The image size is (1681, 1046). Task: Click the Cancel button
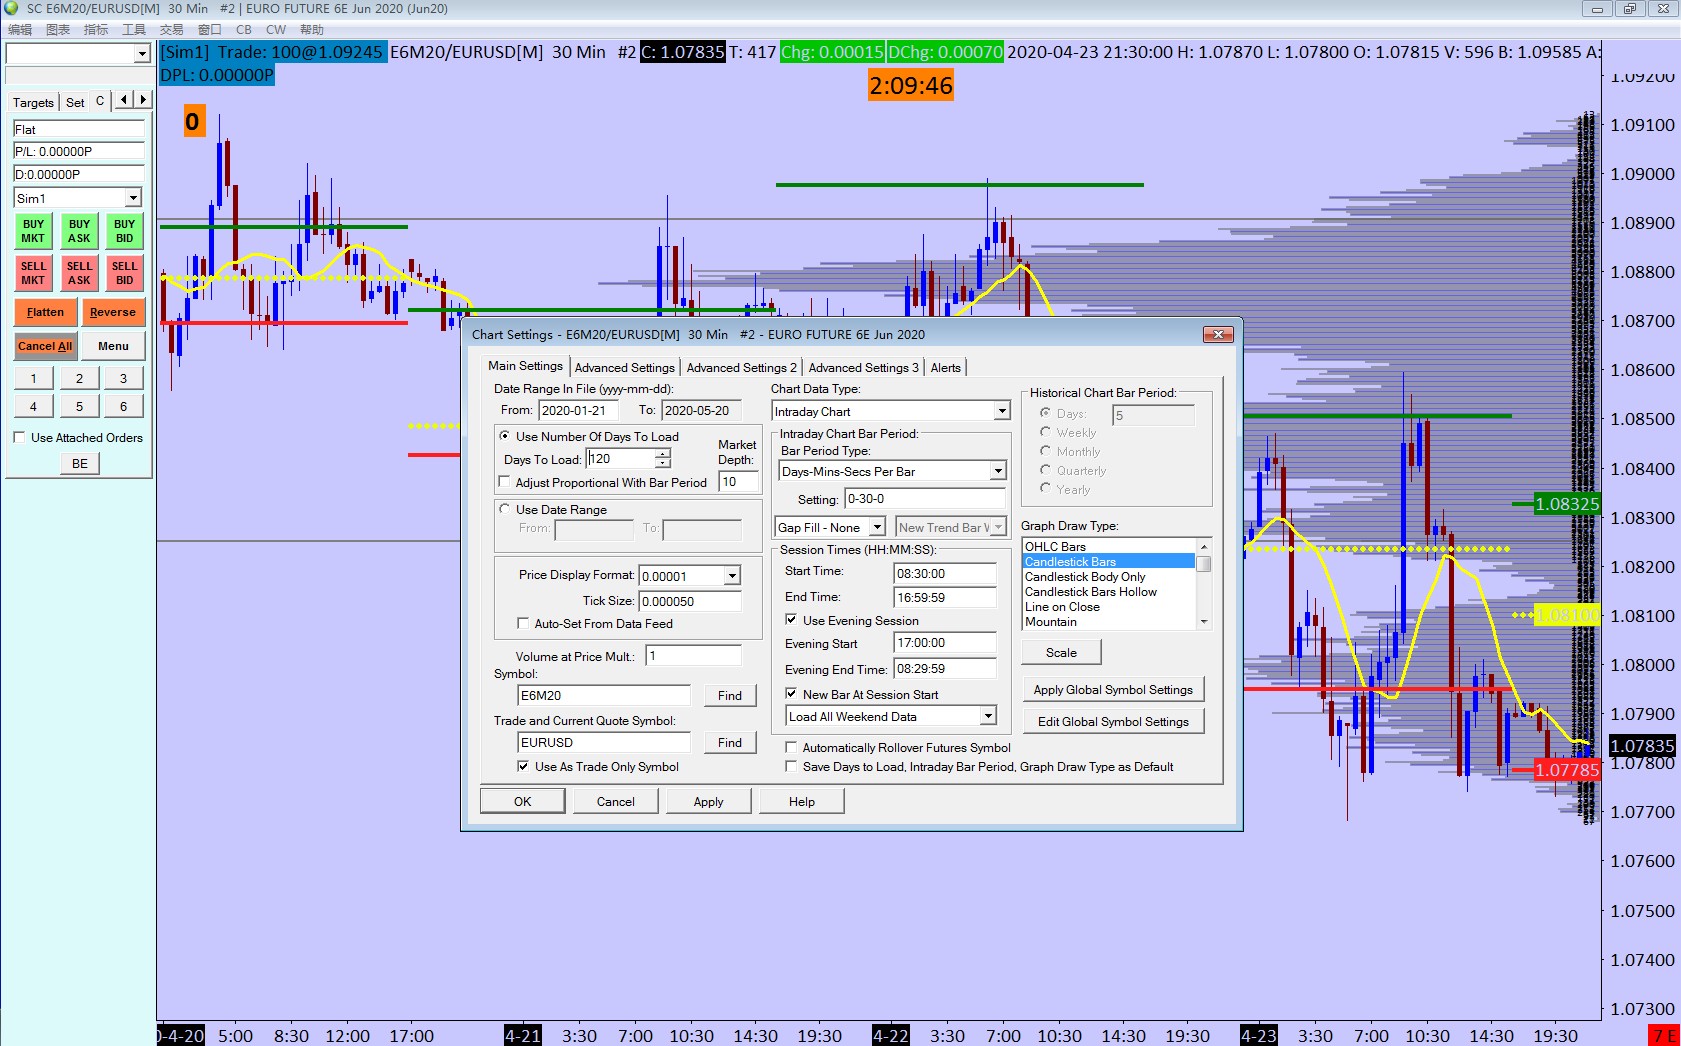(x=615, y=801)
